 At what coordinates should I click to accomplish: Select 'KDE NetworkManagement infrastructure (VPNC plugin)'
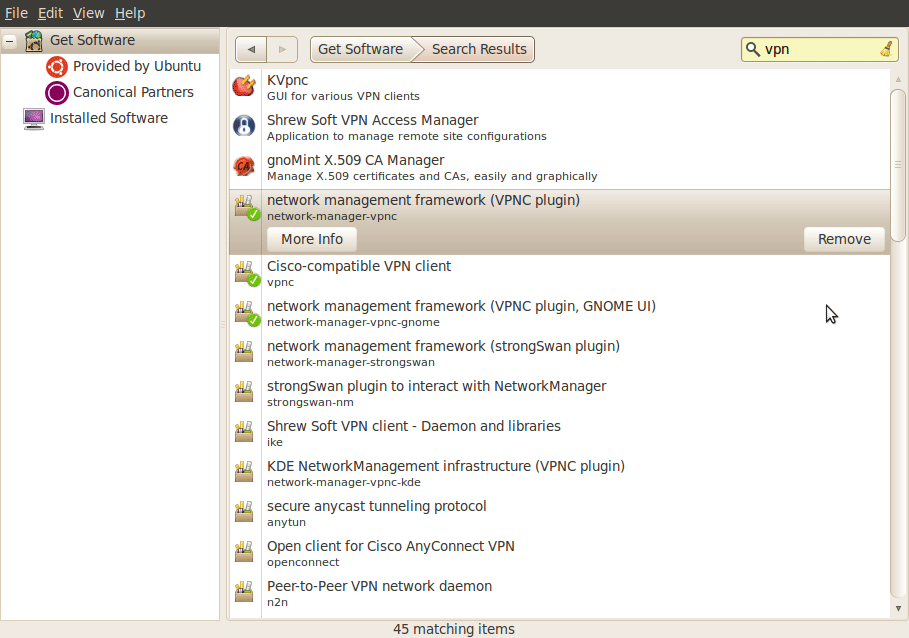[446, 466]
